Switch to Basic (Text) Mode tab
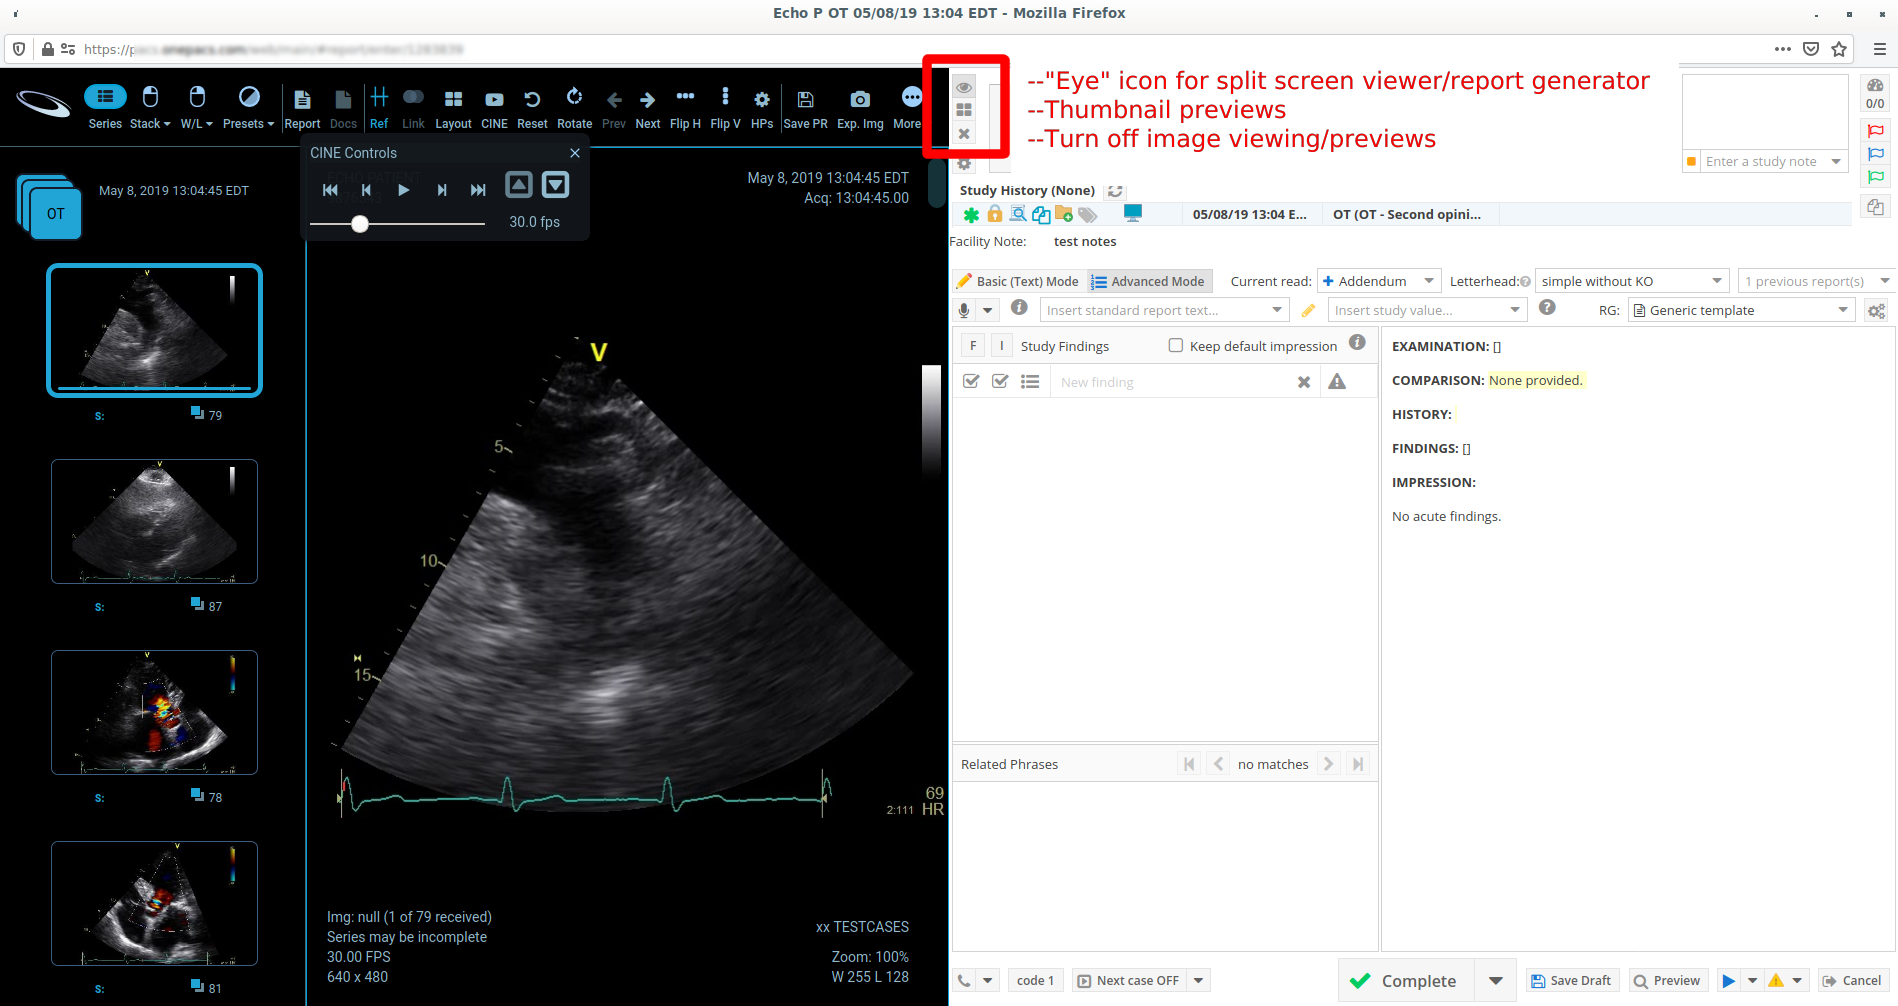The height and width of the screenshot is (1006, 1898). pos(1018,282)
